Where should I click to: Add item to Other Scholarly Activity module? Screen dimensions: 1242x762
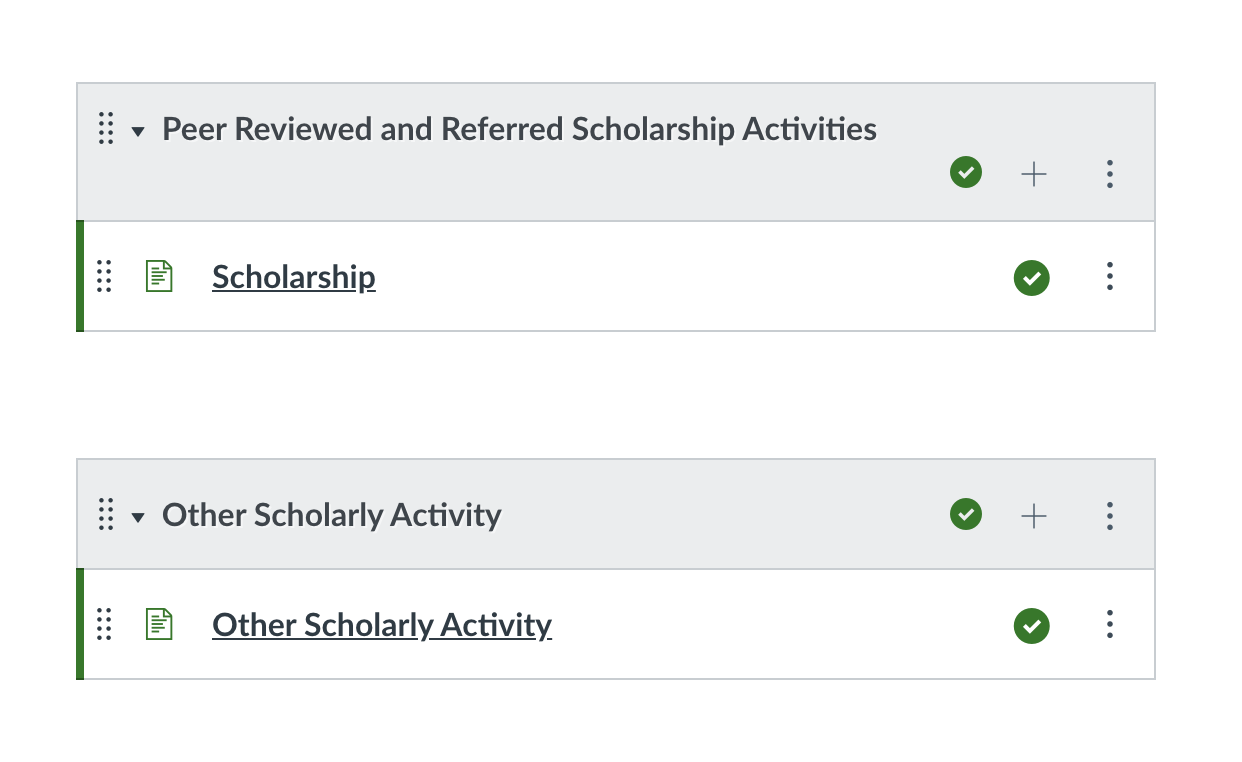[1033, 515]
